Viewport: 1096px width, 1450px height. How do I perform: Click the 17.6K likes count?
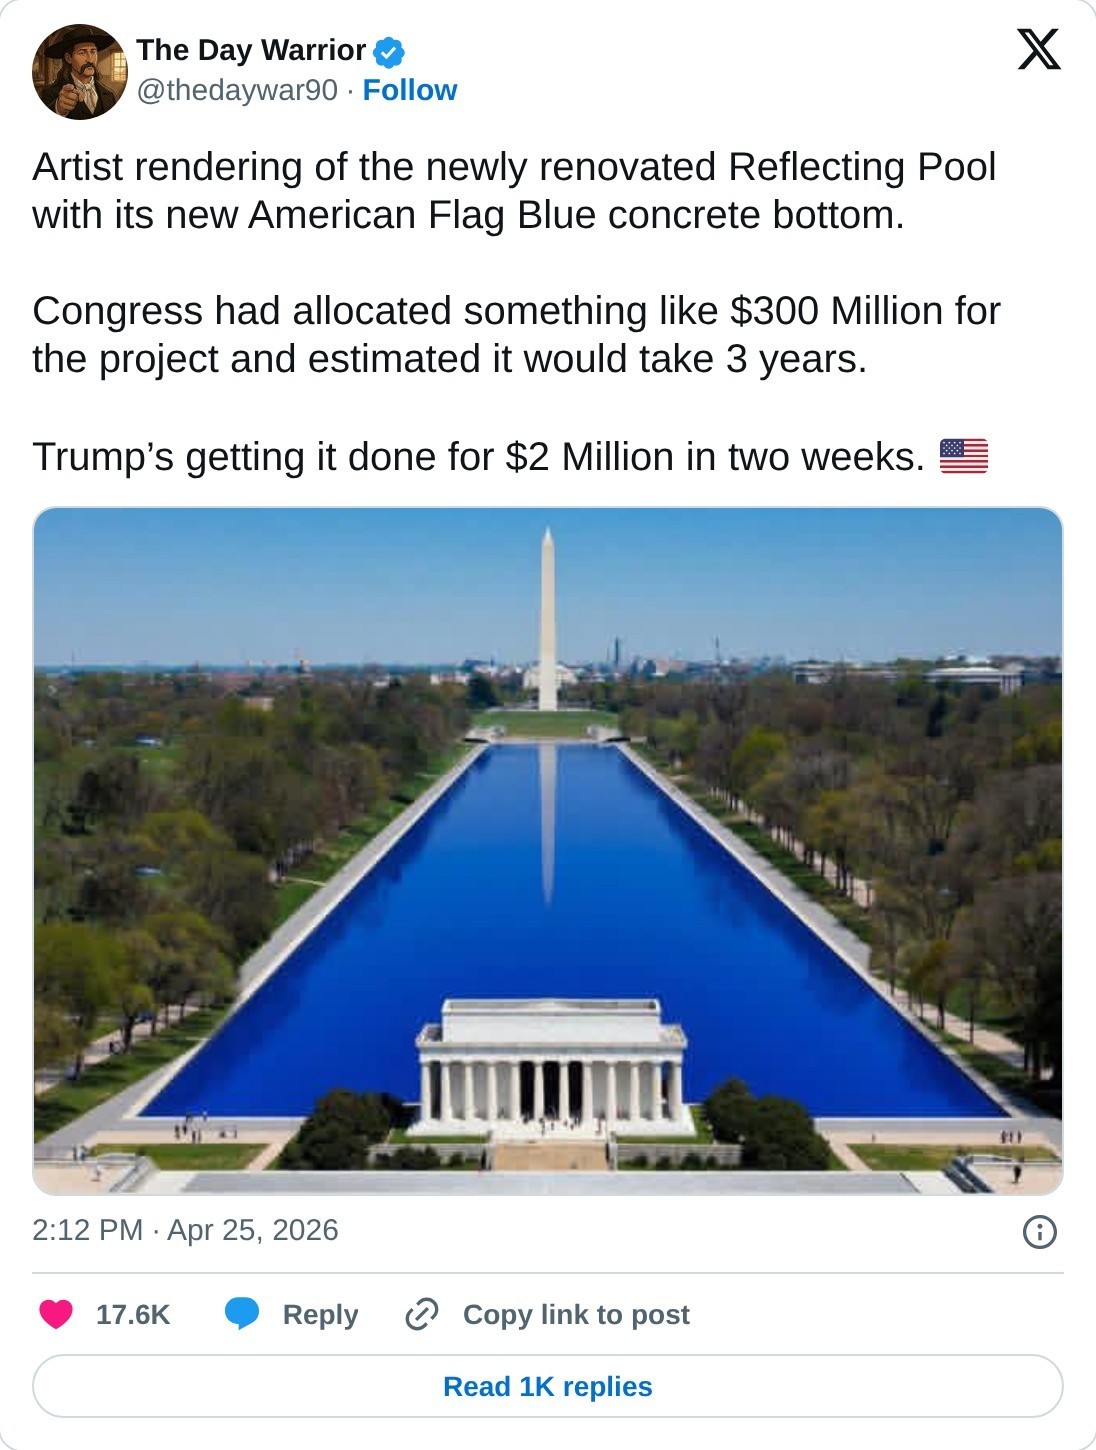[133, 1314]
